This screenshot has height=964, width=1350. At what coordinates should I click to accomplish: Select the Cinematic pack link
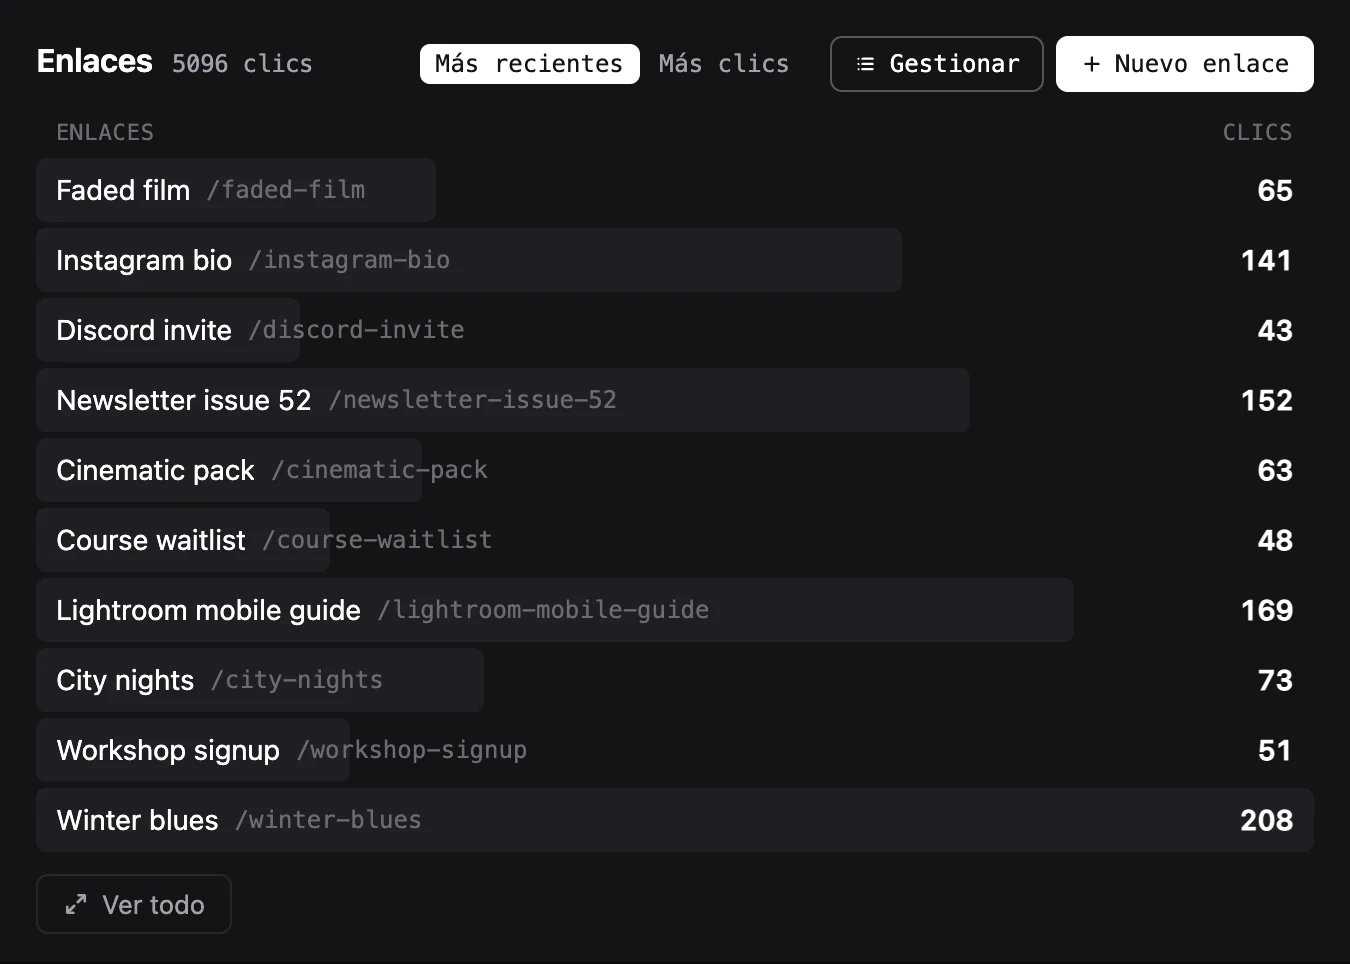pyautogui.click(x=674, y=470)
